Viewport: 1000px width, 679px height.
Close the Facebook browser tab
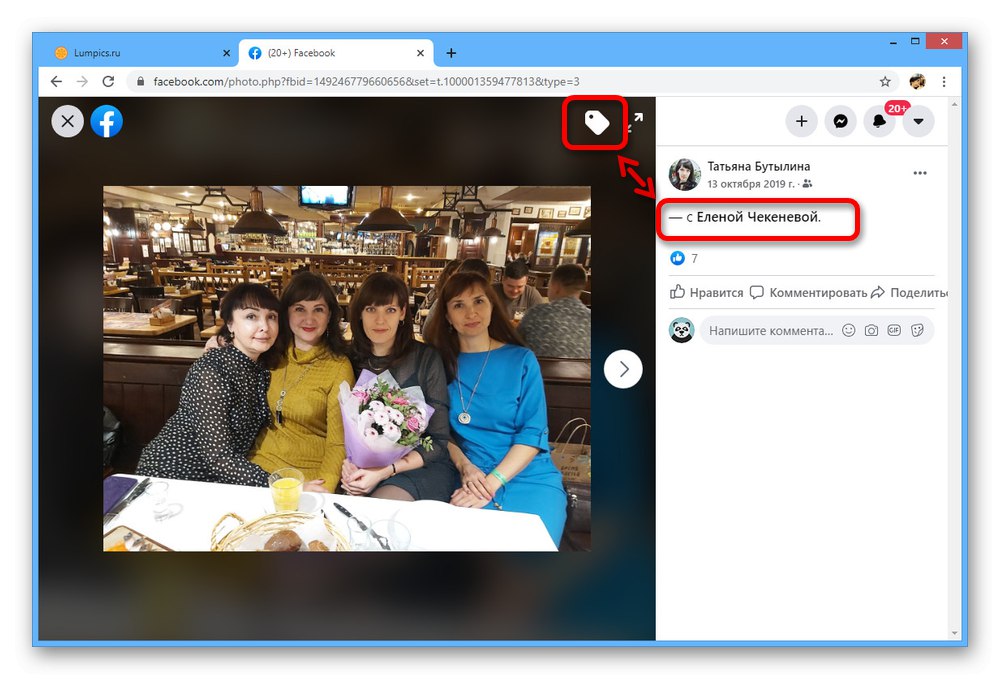click(420, 53)
